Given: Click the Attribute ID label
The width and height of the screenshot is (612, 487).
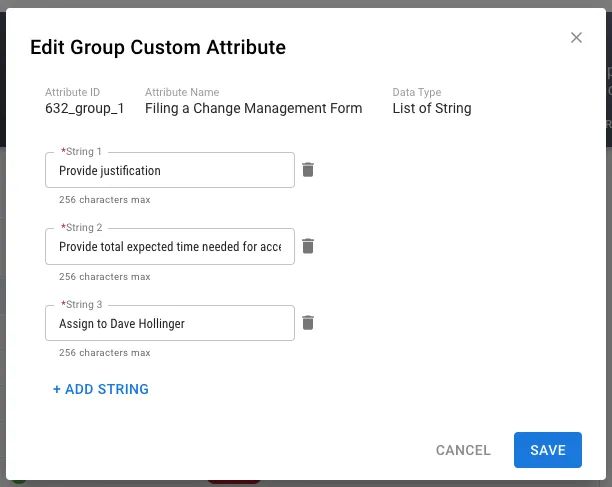Looking at the screenshot, I should 72,92.
